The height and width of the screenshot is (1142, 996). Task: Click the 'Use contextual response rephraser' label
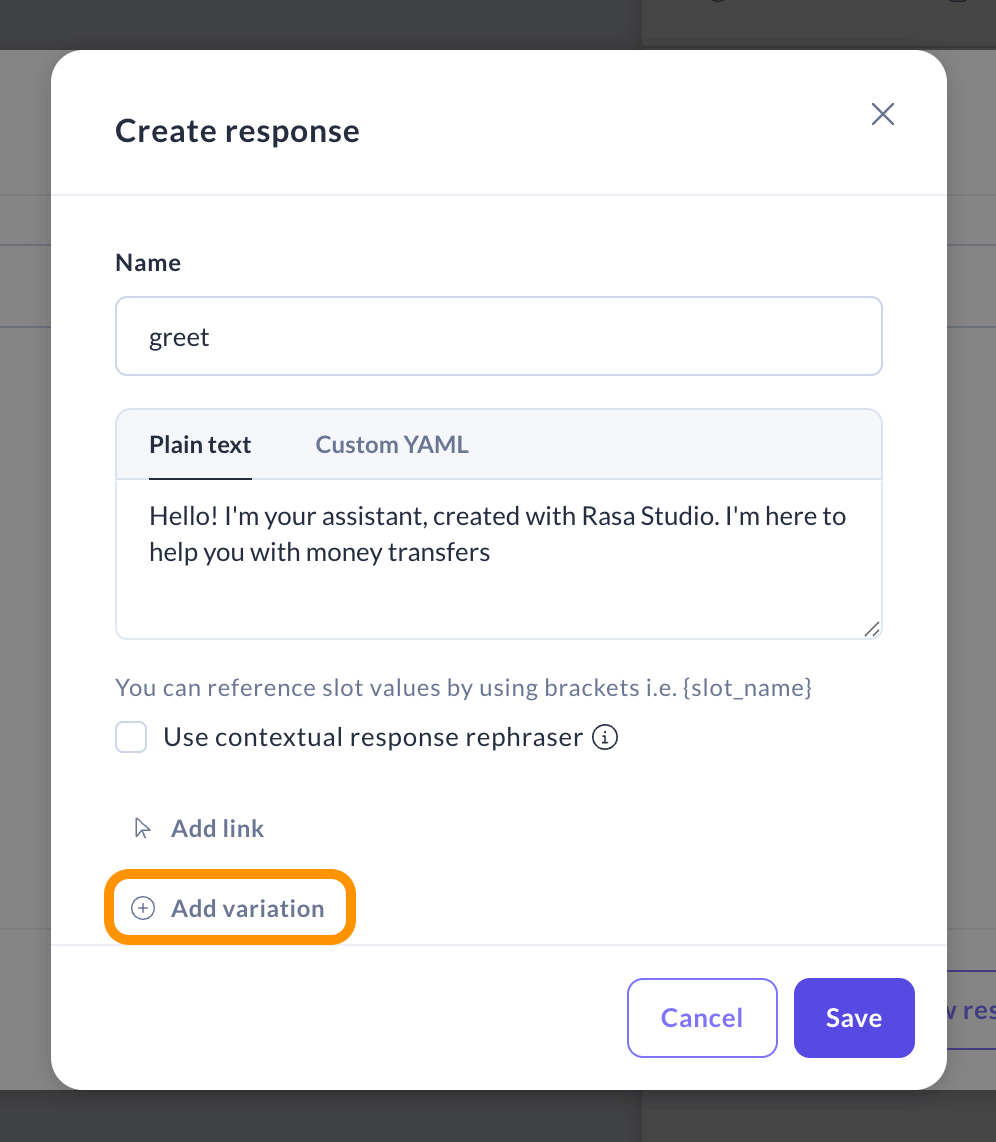373,738
